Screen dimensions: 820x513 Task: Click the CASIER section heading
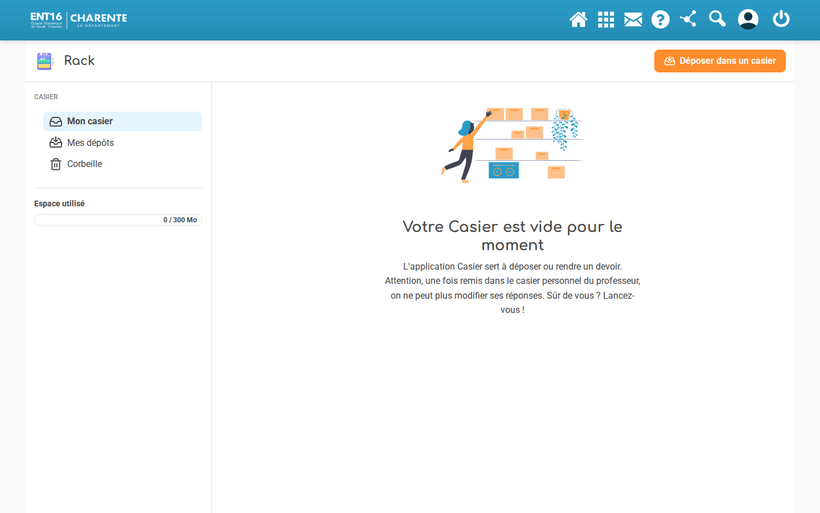coord(46,97)
